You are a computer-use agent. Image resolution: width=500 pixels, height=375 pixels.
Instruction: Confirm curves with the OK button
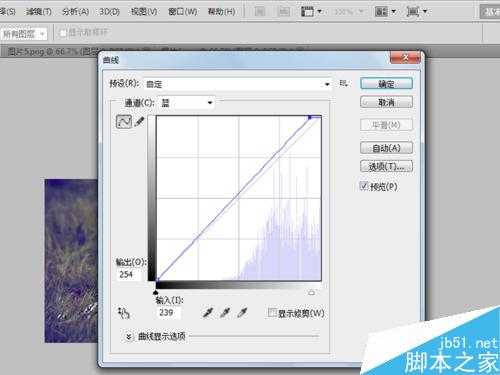point(386,84)
